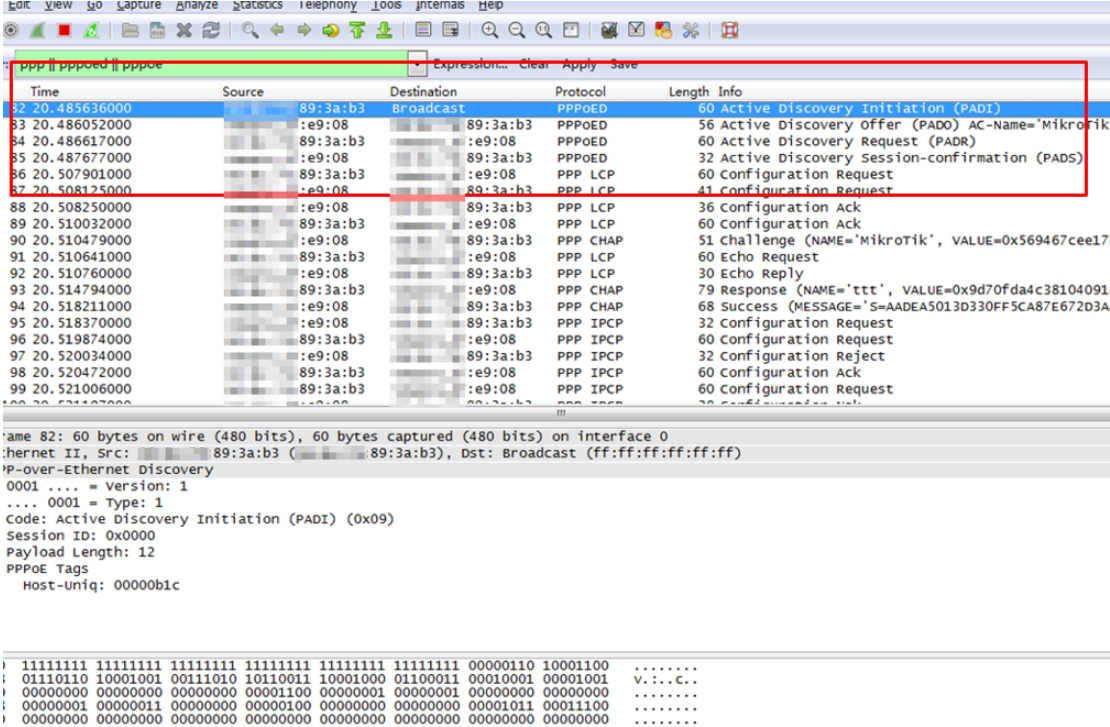
Task: Select the PADS packet at 20.487677000
Action: 556,158
